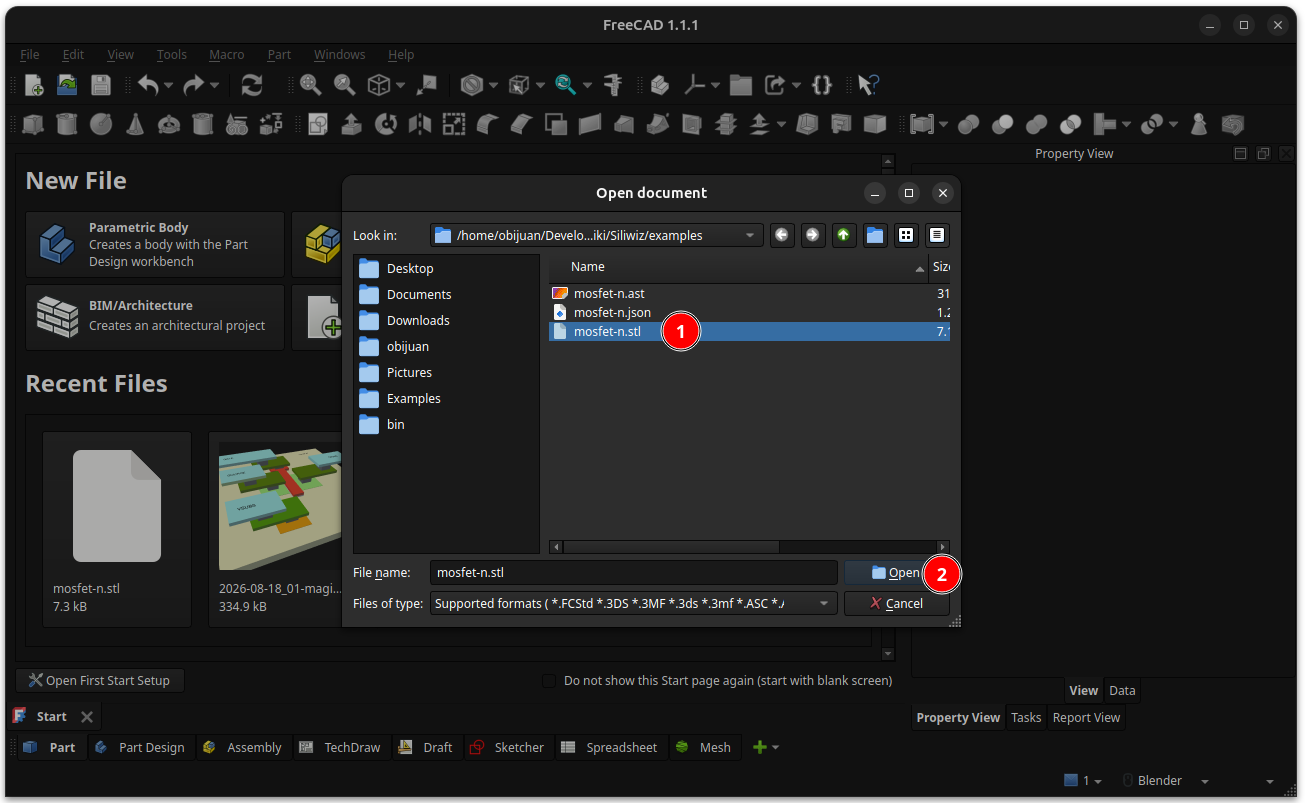
Task: Select mosfet-n.json in the file list
Action: tap(612, 313)
